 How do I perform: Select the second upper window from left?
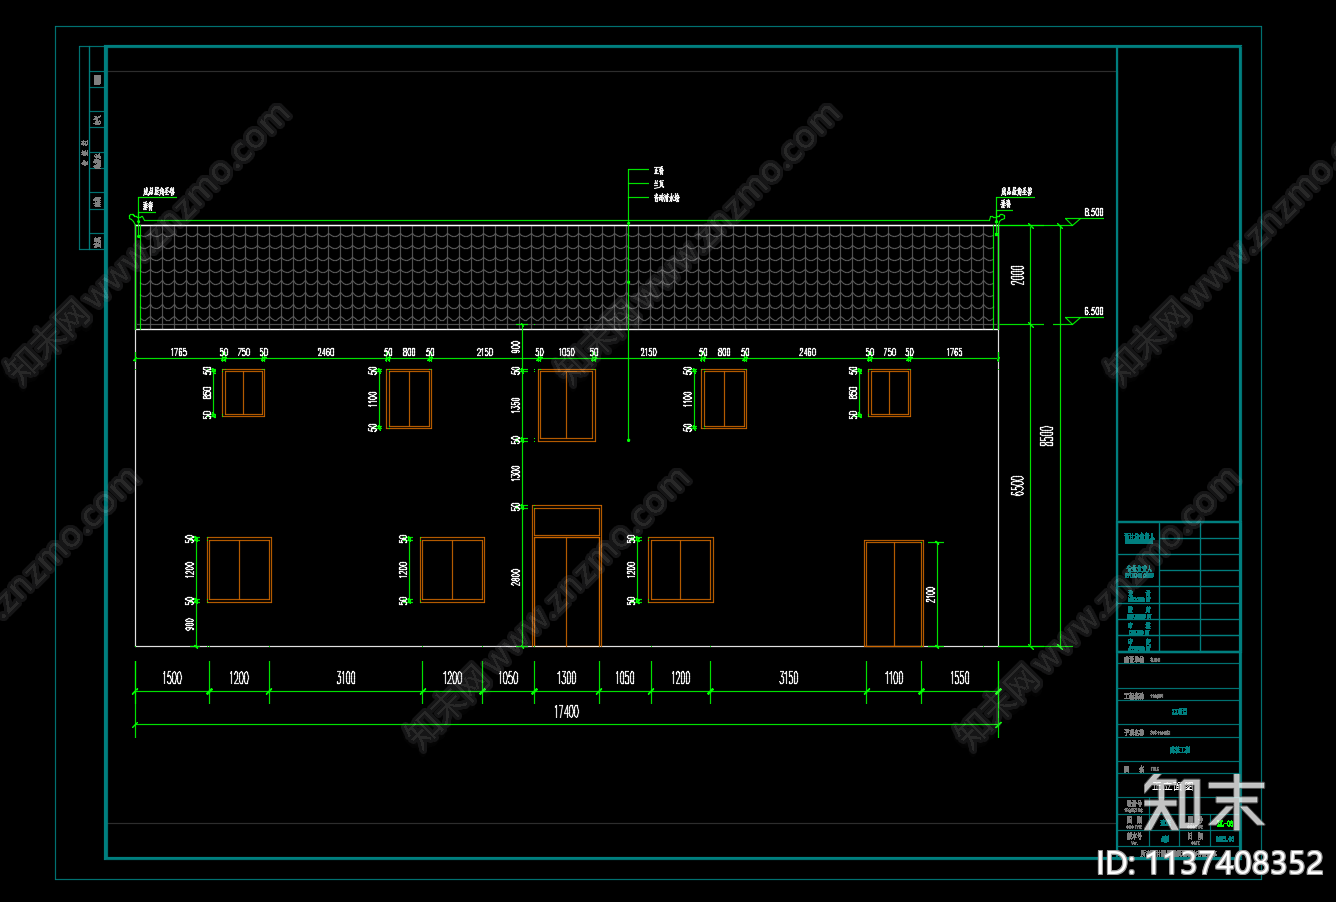point(409,399)
